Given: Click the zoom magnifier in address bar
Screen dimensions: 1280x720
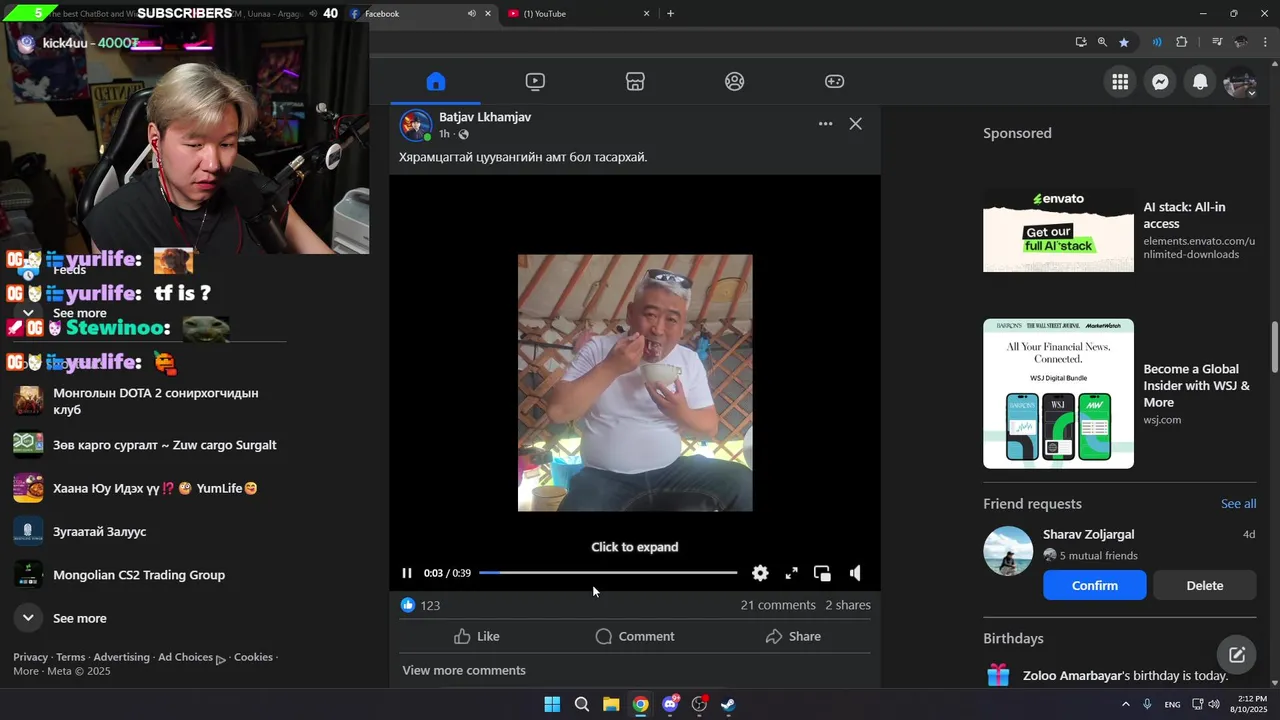Looking at the screenshot, I should click(1102, 42).
